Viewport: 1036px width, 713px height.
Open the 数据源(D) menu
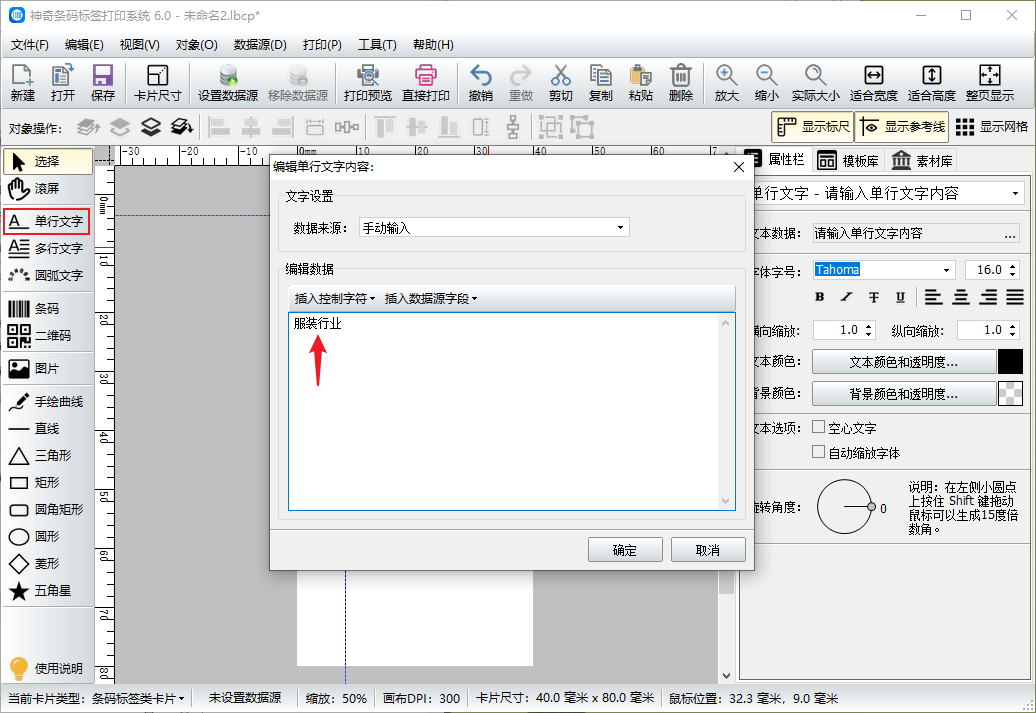tap(260, 45)
